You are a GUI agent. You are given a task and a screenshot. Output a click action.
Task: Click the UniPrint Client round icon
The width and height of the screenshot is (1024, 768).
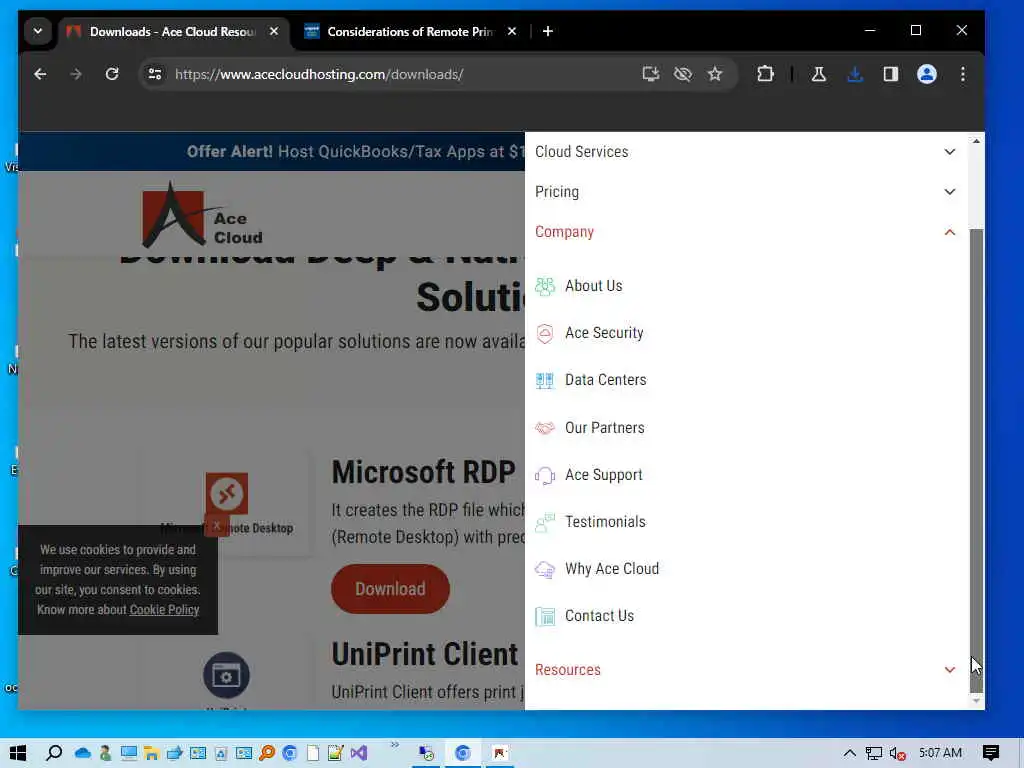pyautogui.click(x=226, y=675)
